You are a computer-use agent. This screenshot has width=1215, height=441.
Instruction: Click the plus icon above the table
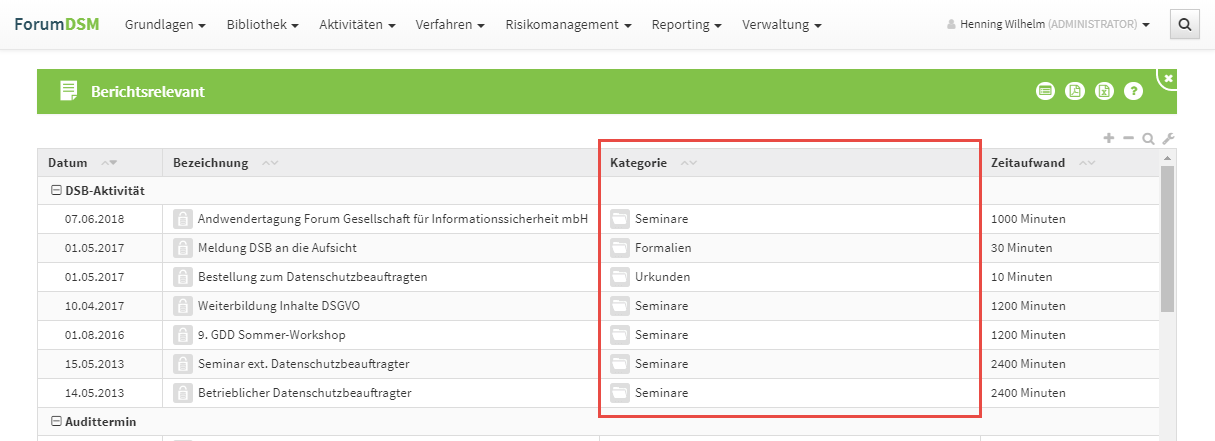coord(1108,138)
